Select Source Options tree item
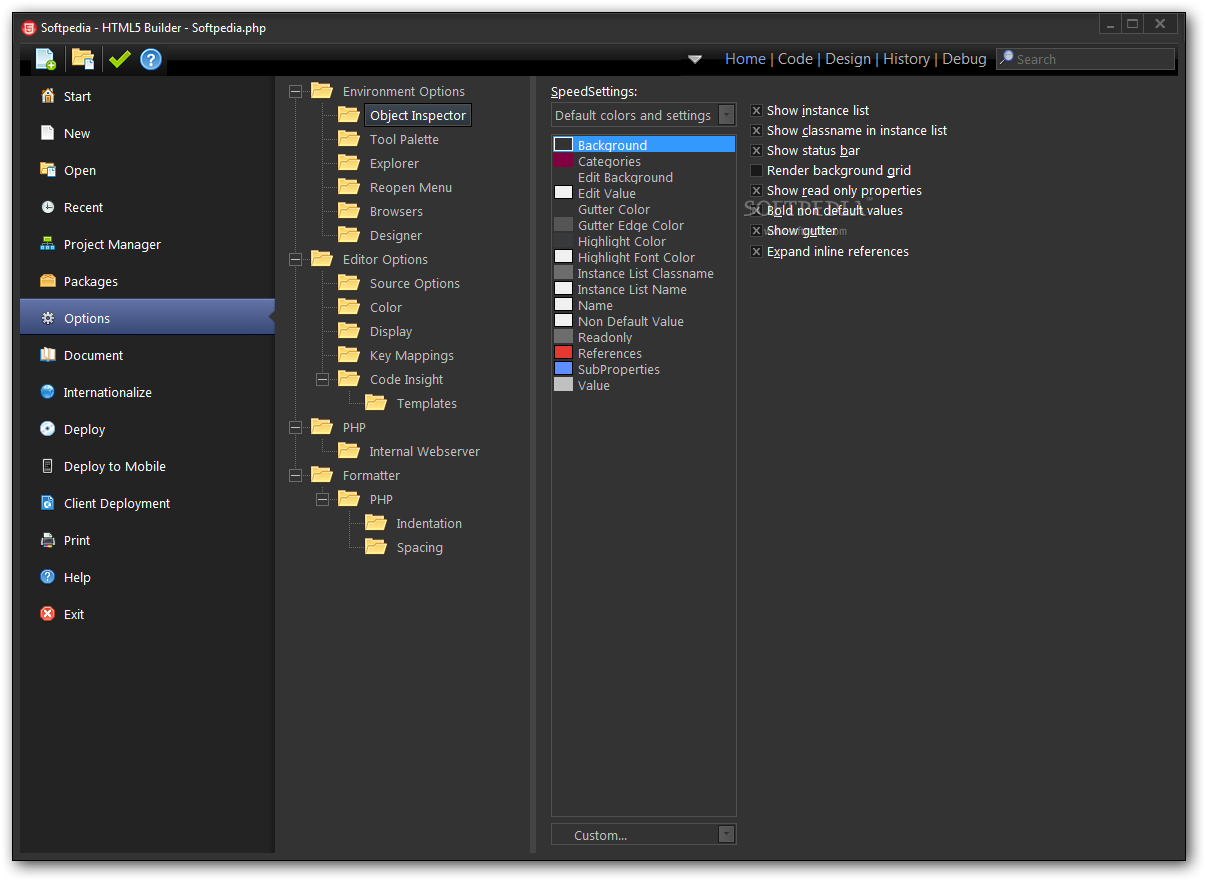 (x=414, y=283)
